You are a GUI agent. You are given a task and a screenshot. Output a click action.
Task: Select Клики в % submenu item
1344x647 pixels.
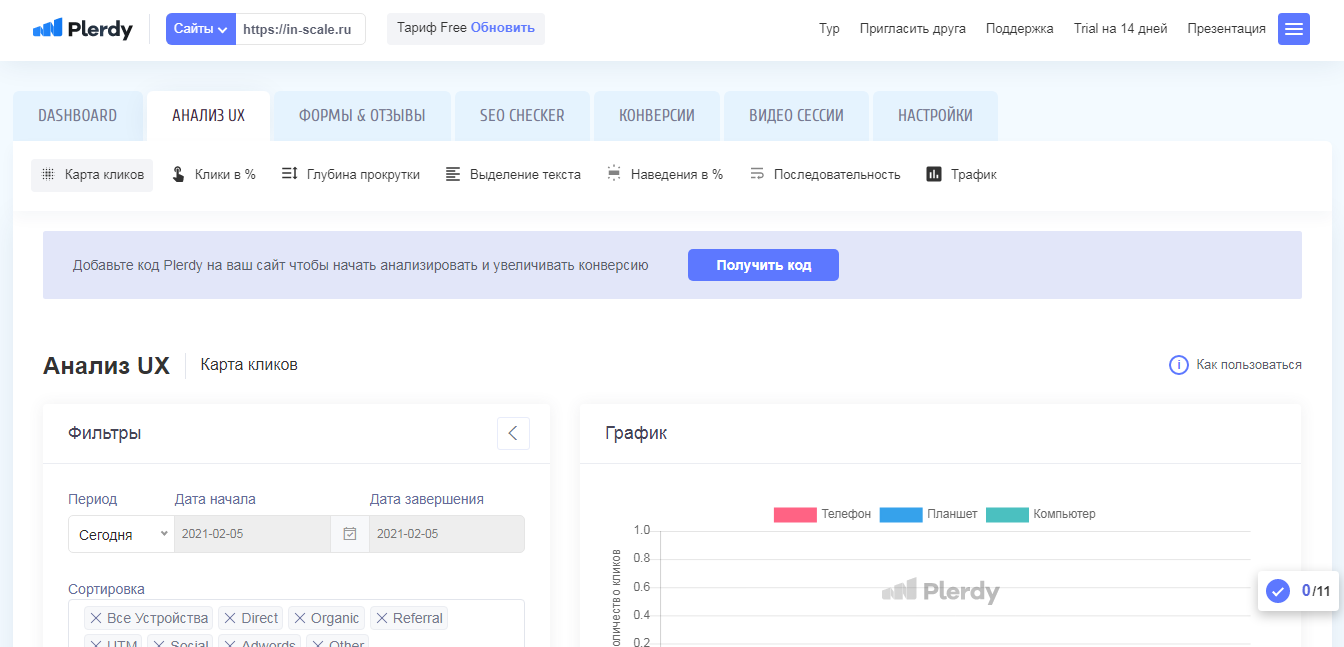(x=213, y=174)
